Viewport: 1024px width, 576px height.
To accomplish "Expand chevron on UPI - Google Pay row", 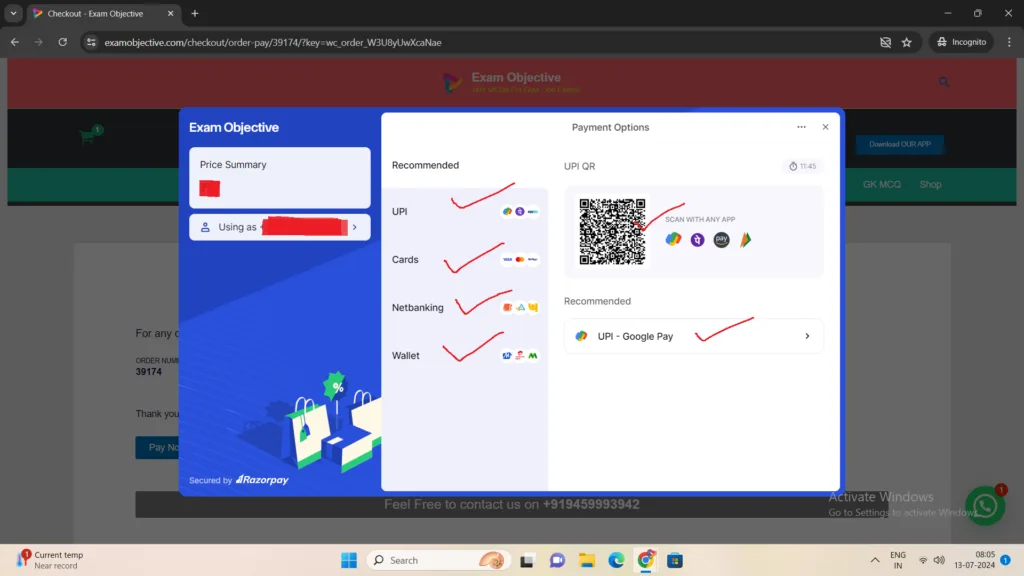I will click(x=807, y=336).
